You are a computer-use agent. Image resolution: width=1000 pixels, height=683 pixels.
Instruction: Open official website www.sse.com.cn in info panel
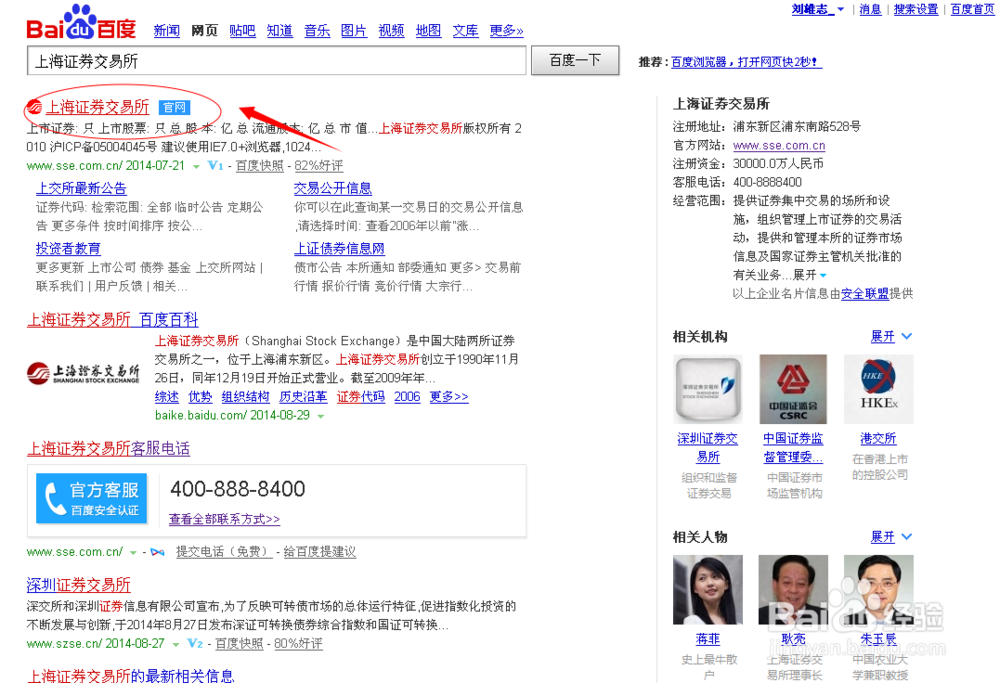click(779, 146)
